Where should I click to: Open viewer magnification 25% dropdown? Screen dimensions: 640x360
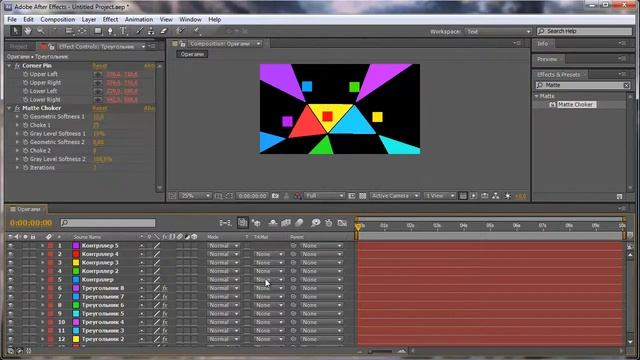click(196, 196)
